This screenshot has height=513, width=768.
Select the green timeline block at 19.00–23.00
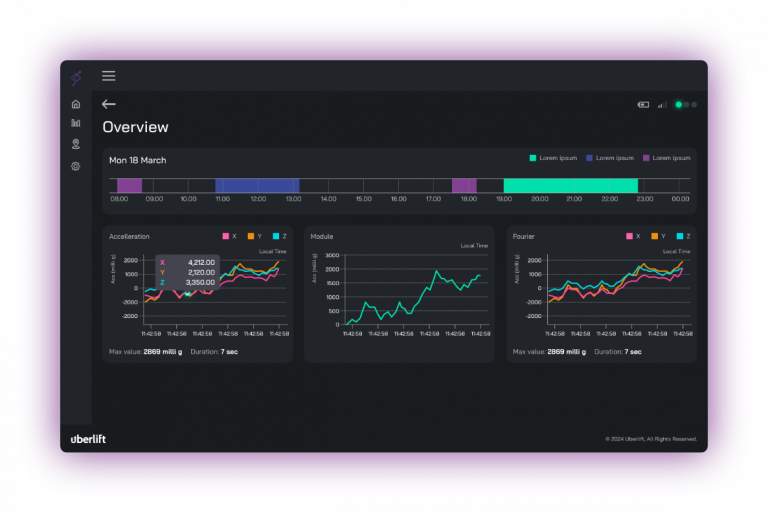[571, 186]
